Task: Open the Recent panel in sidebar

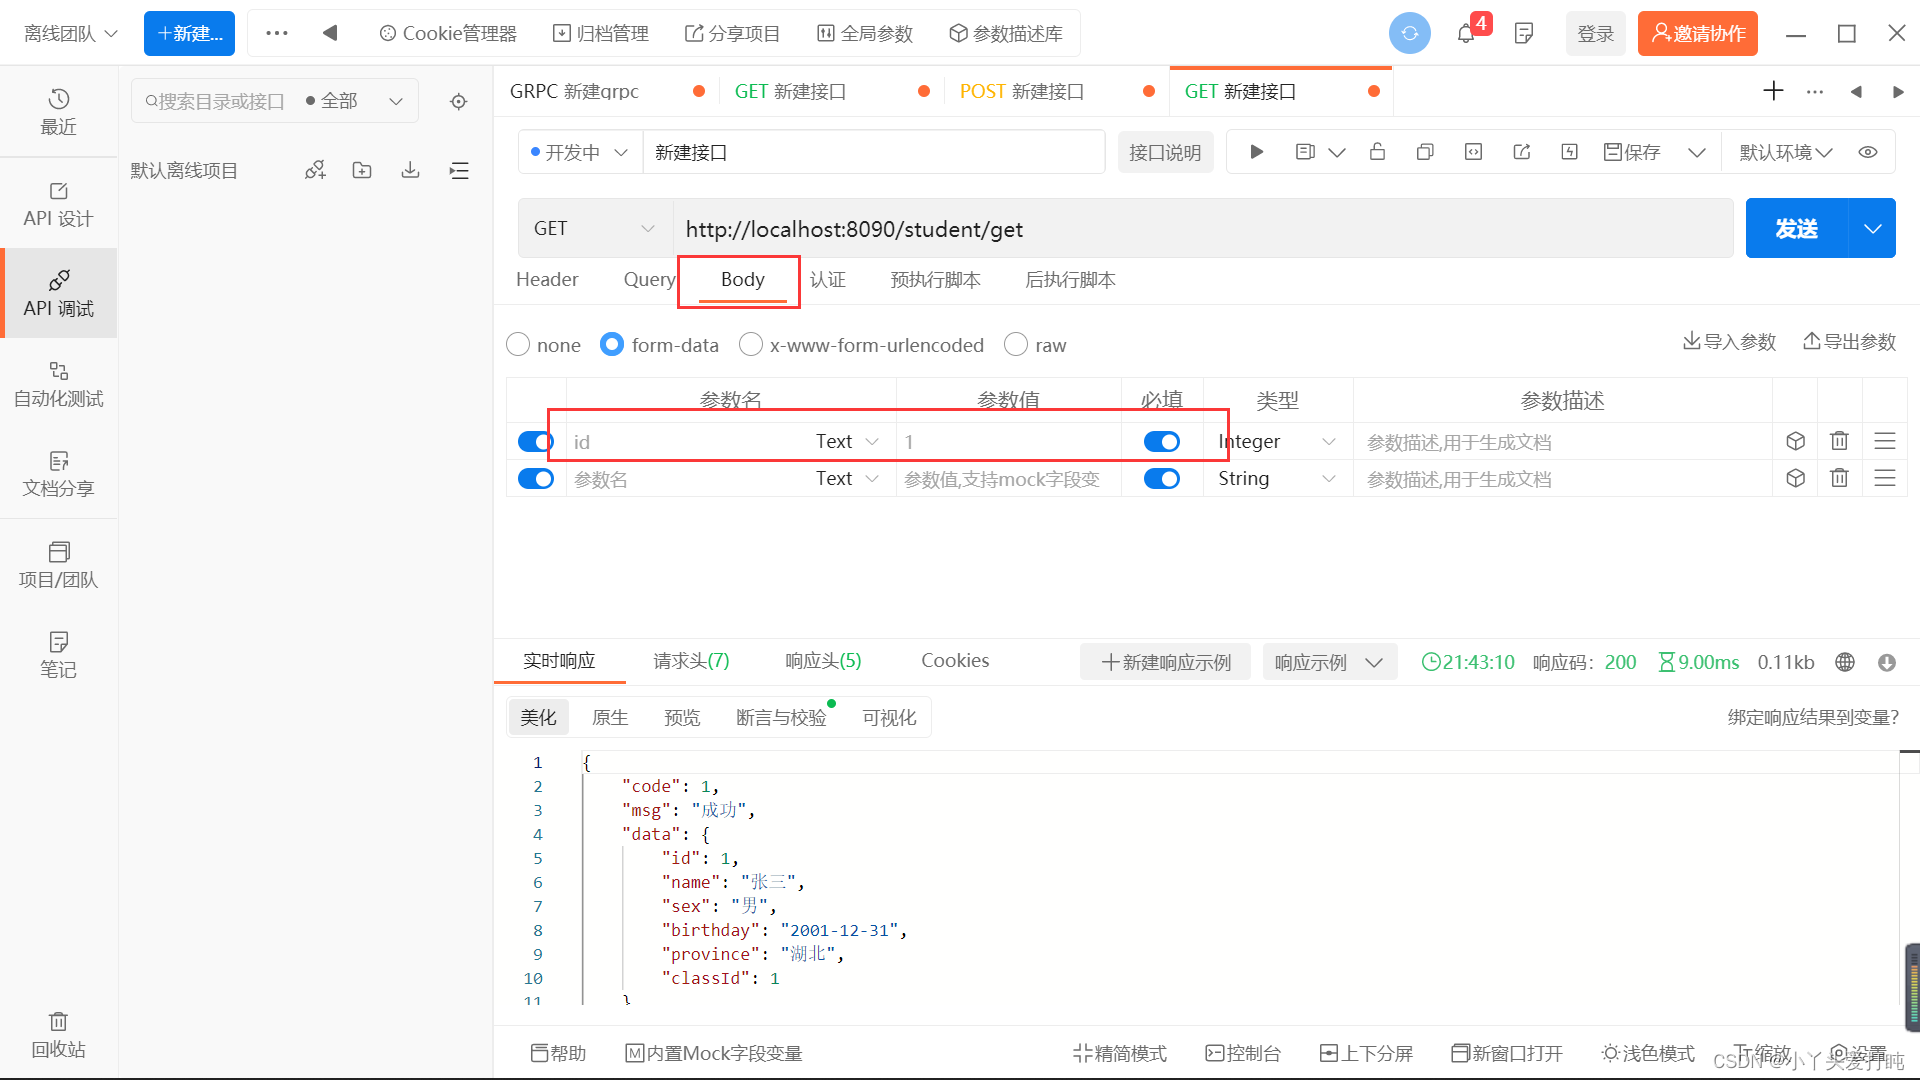Action: (x=58, y=111)
